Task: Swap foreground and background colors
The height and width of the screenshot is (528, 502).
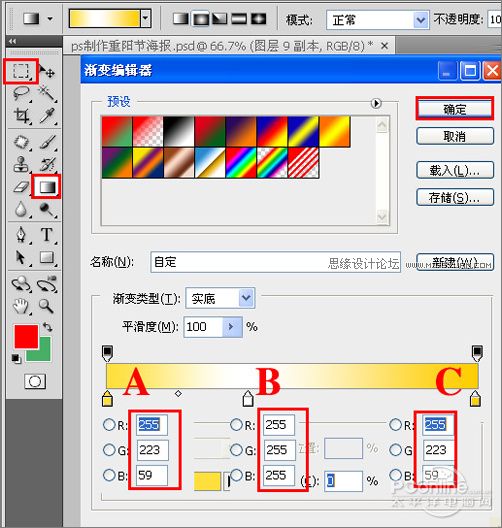Action: [47, 326]
